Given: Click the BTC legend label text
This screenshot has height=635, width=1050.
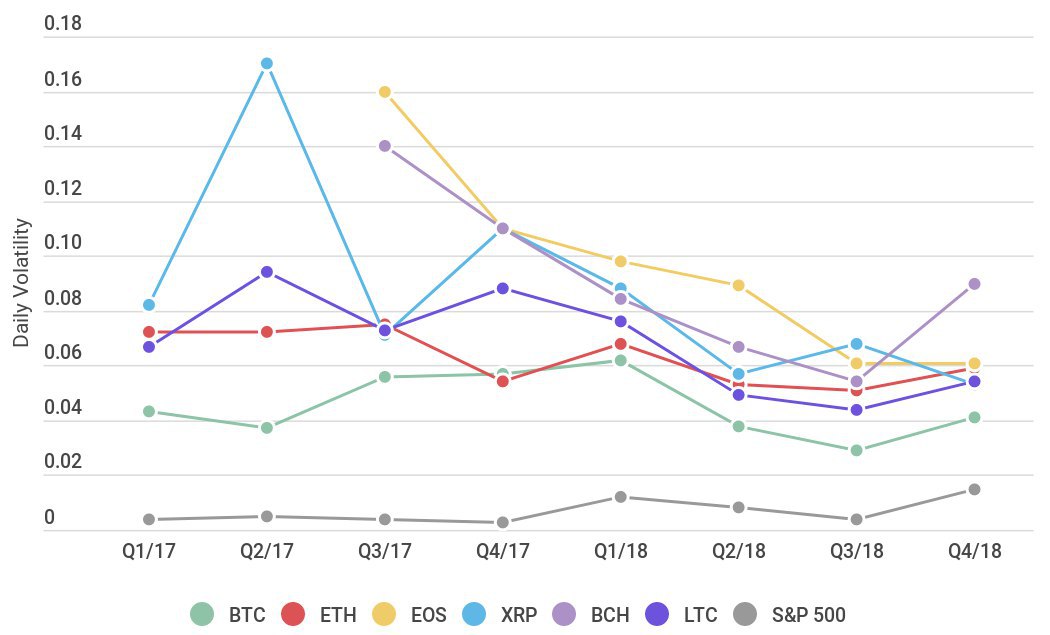Looking at the screenshot, I should pyautogui.click(x=245, y=614).
